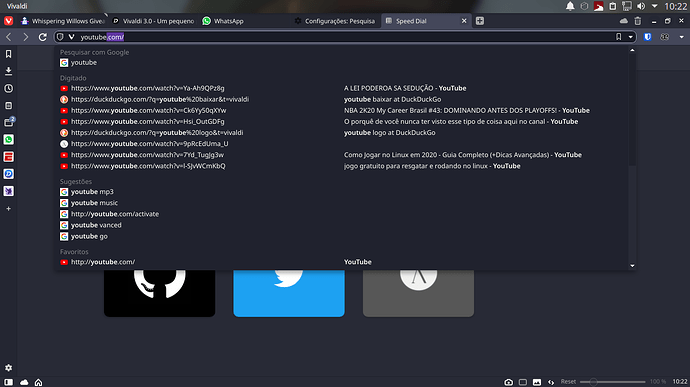The image size is (690, 387).
Task: Open the History panel
Action: pos(8,88)
